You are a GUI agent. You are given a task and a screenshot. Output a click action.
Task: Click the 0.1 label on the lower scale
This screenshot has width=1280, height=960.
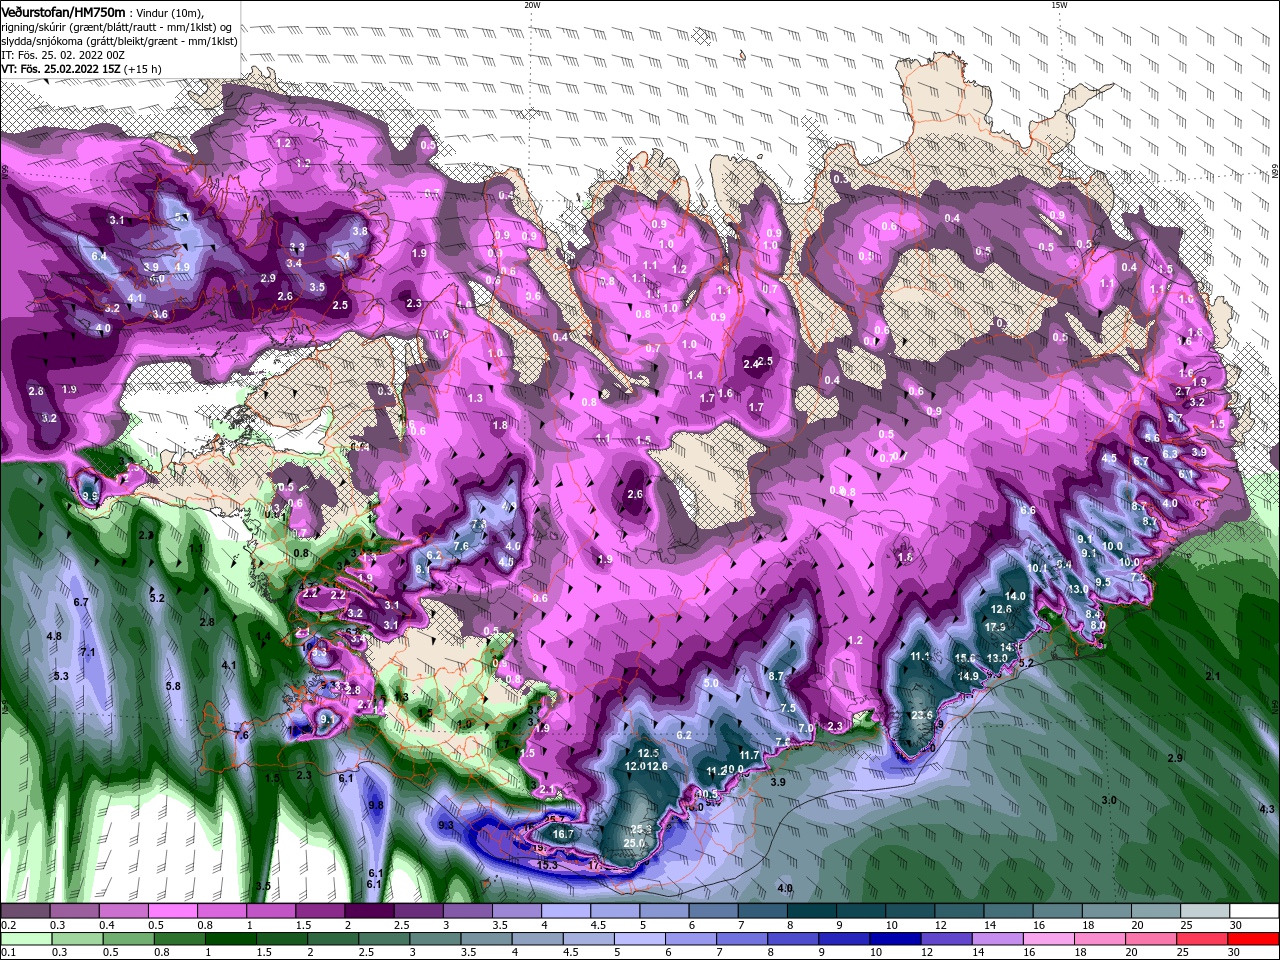click(x=8, y=952)
